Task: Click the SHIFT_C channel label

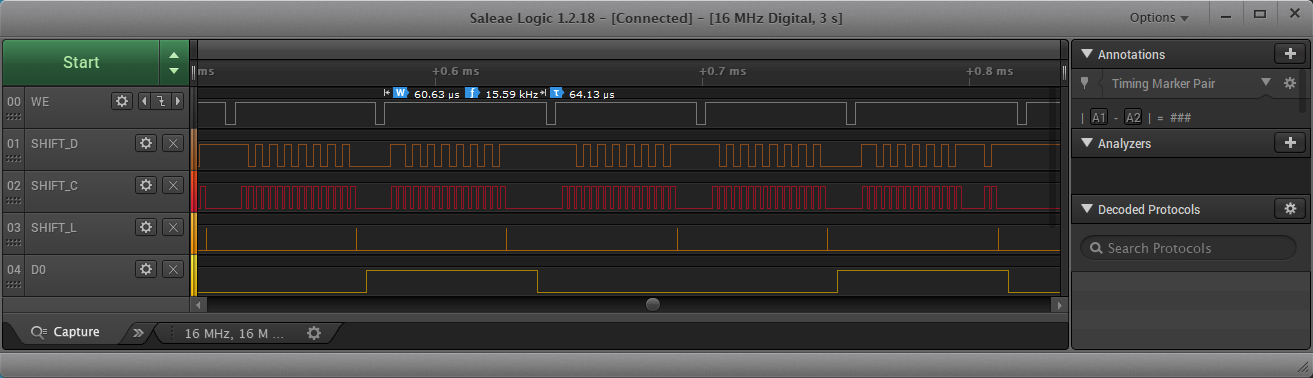Action: [x=54, y=185]
